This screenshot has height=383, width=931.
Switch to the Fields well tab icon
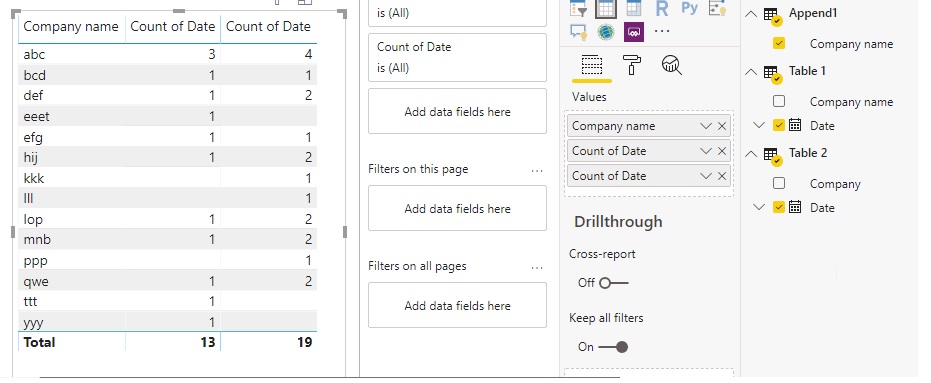click(x=591, y=65)
